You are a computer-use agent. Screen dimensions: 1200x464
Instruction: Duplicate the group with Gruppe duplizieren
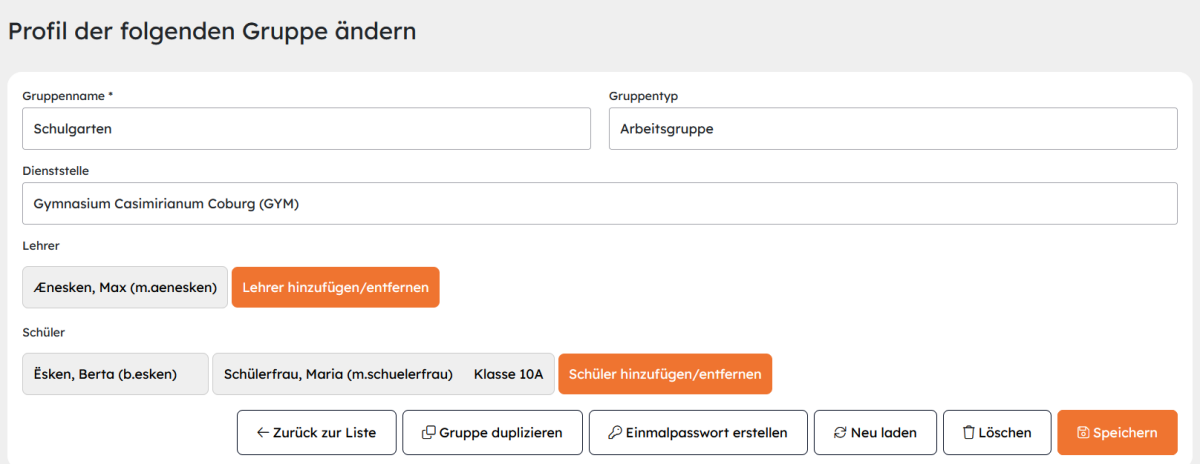coord(492,433)
